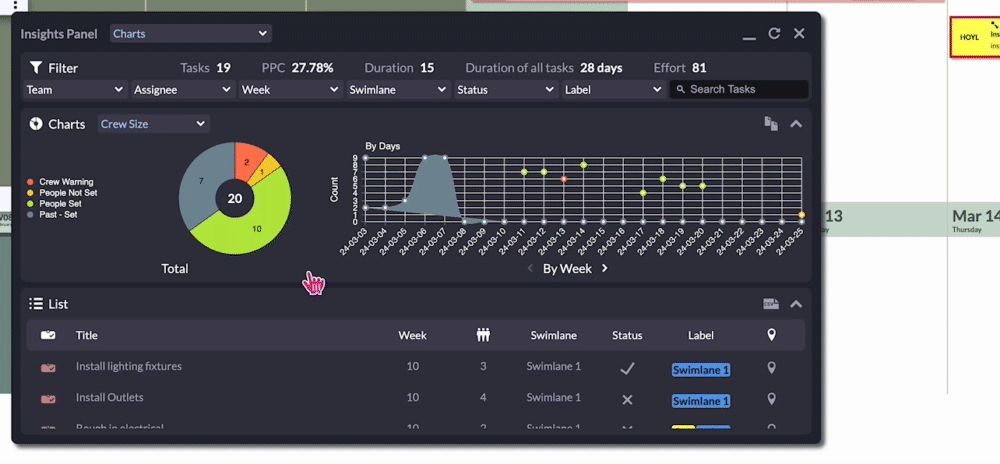Click task icon beside Install lighting fixtures
Image resolution: width=1000 pixels, height=464 pixels.
click(x=48, y=368)
